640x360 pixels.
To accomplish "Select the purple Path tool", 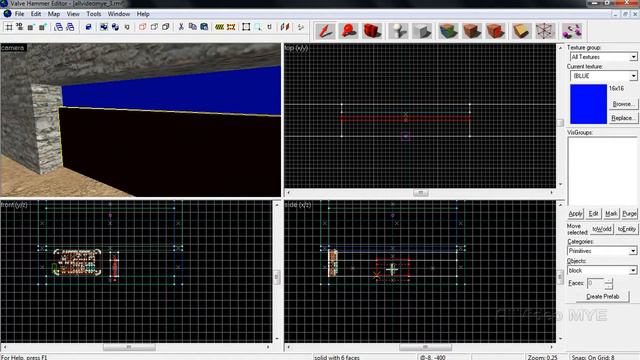I will 571,31.
